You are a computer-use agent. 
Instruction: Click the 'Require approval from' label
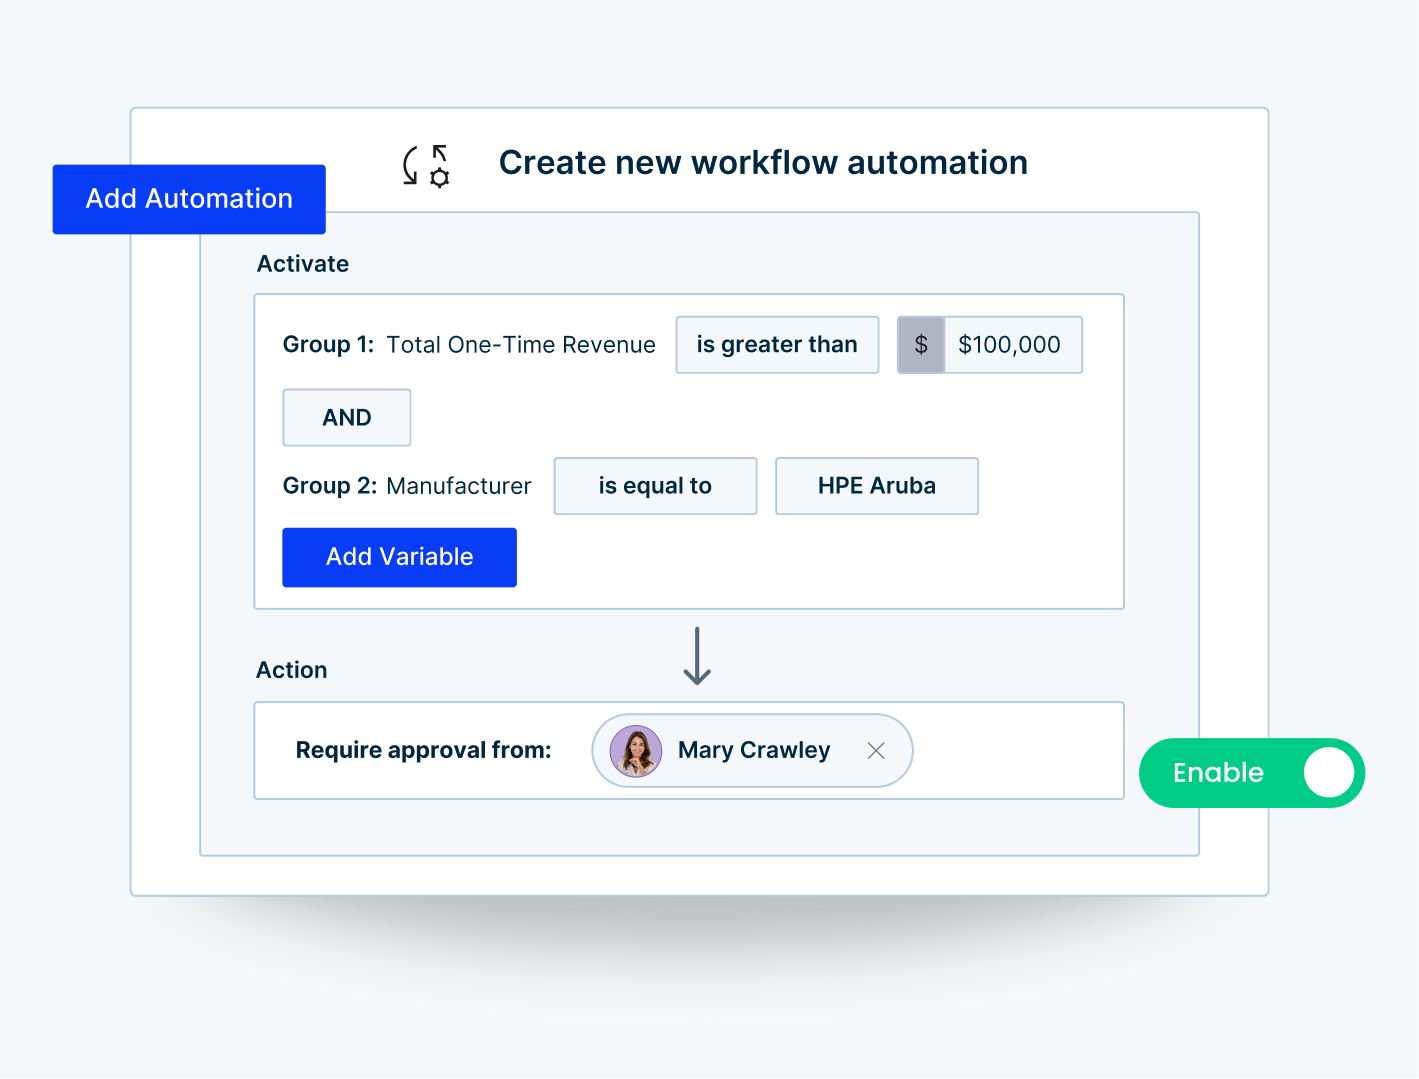pyautogui.click(x=423, y=750)
